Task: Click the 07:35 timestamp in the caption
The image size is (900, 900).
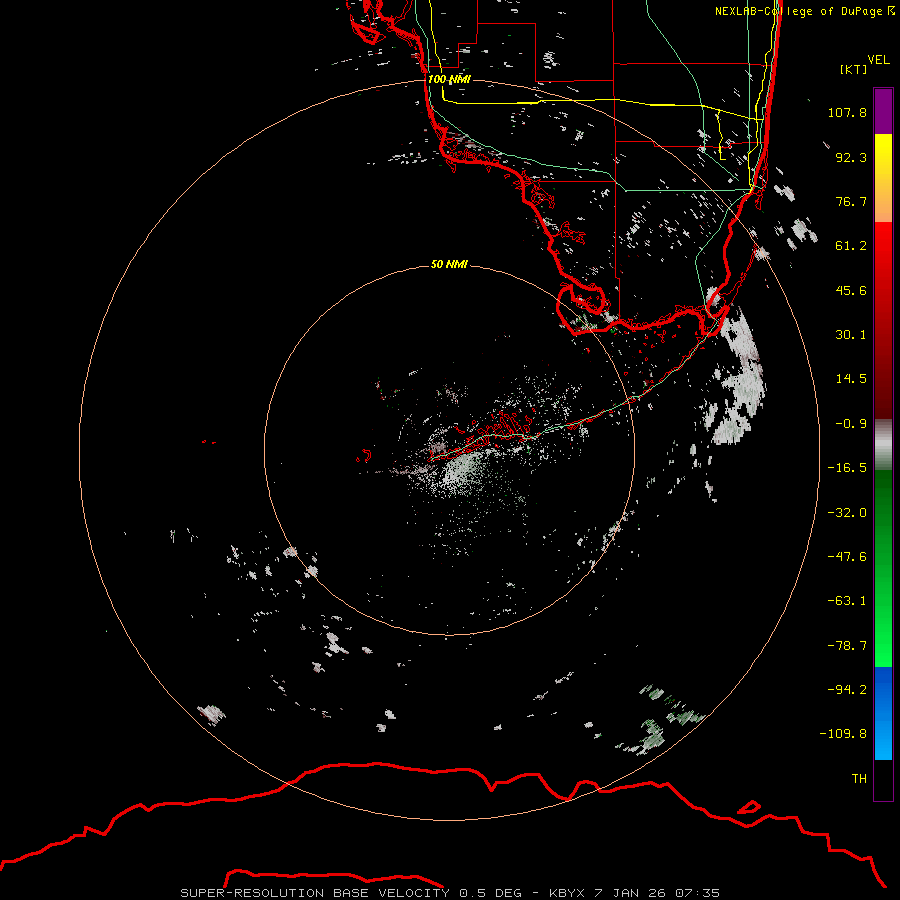Action: (x=697, y=893)
